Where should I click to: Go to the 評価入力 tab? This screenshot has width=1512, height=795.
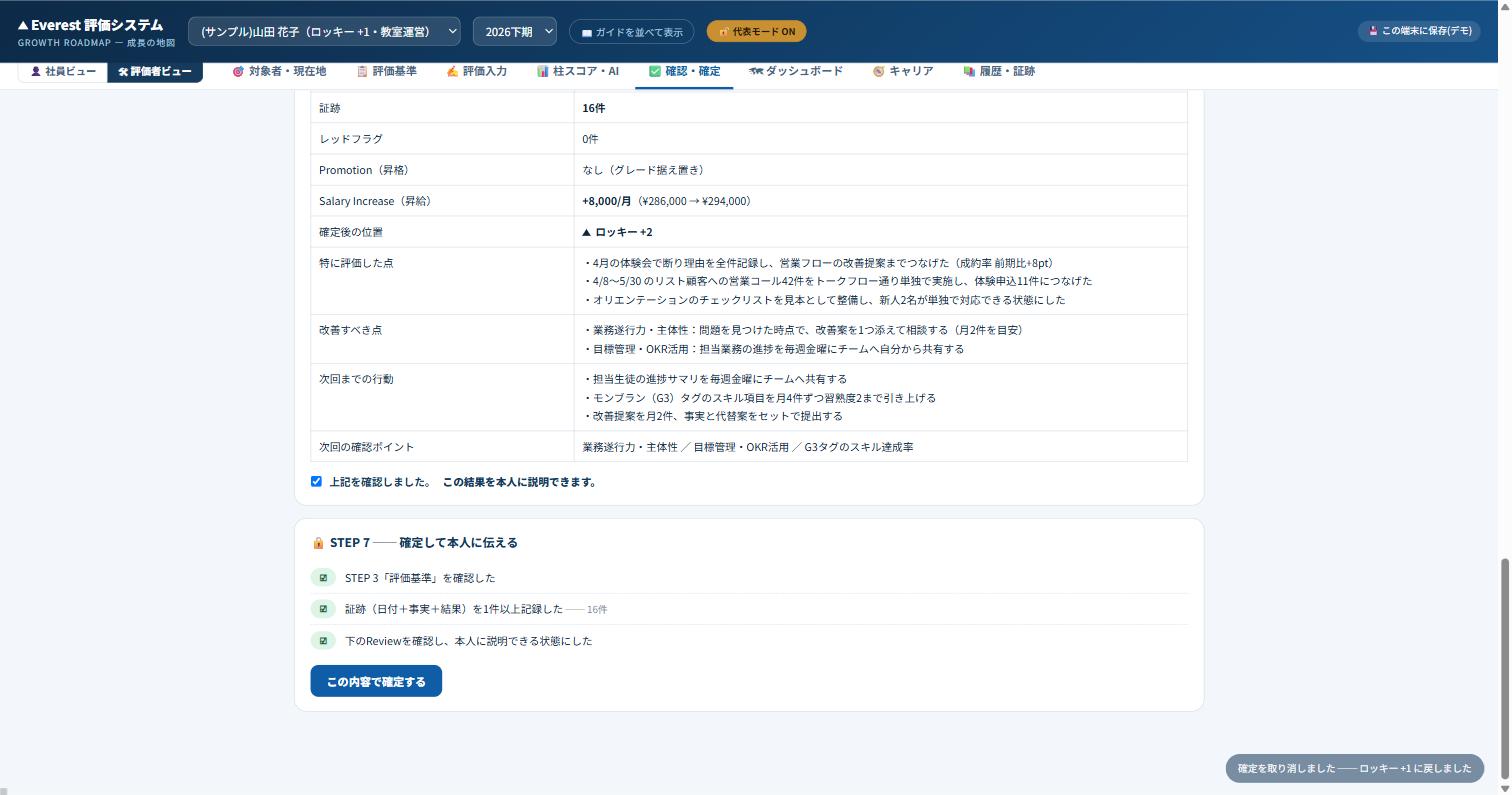pos(477,71)
